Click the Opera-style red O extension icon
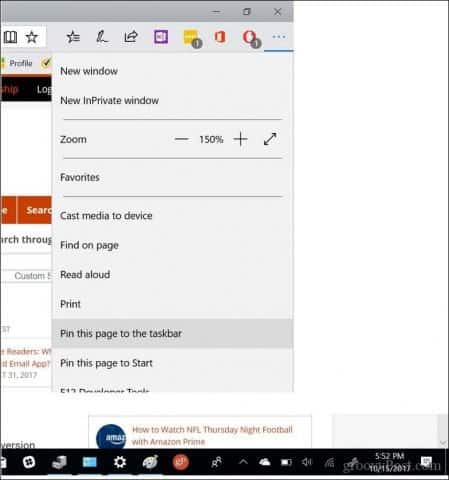This screenshot has height=480, width=449. [250, 38]
